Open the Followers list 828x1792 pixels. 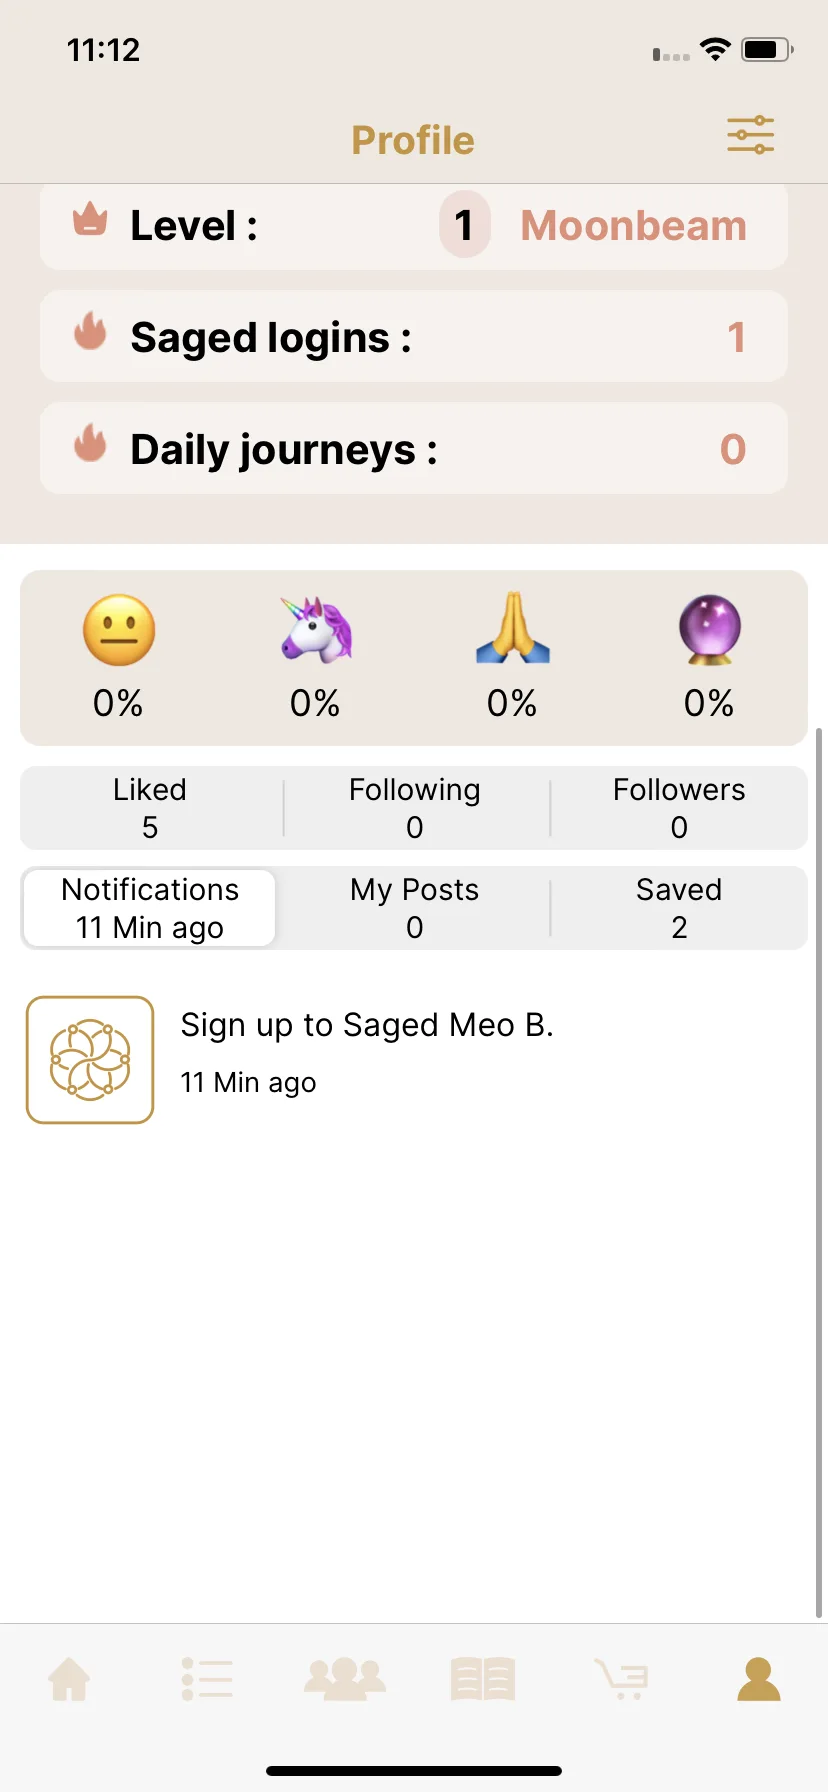[679, 808]
